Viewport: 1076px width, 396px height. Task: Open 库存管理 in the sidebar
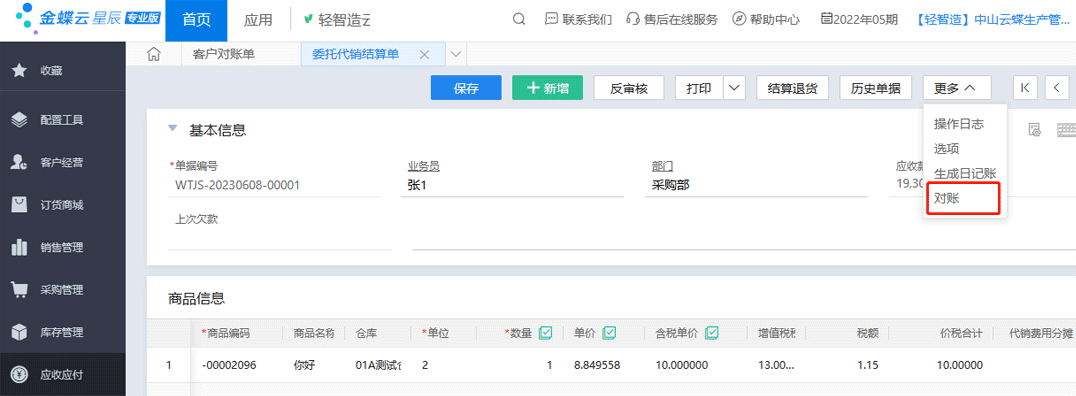[62, 332]
